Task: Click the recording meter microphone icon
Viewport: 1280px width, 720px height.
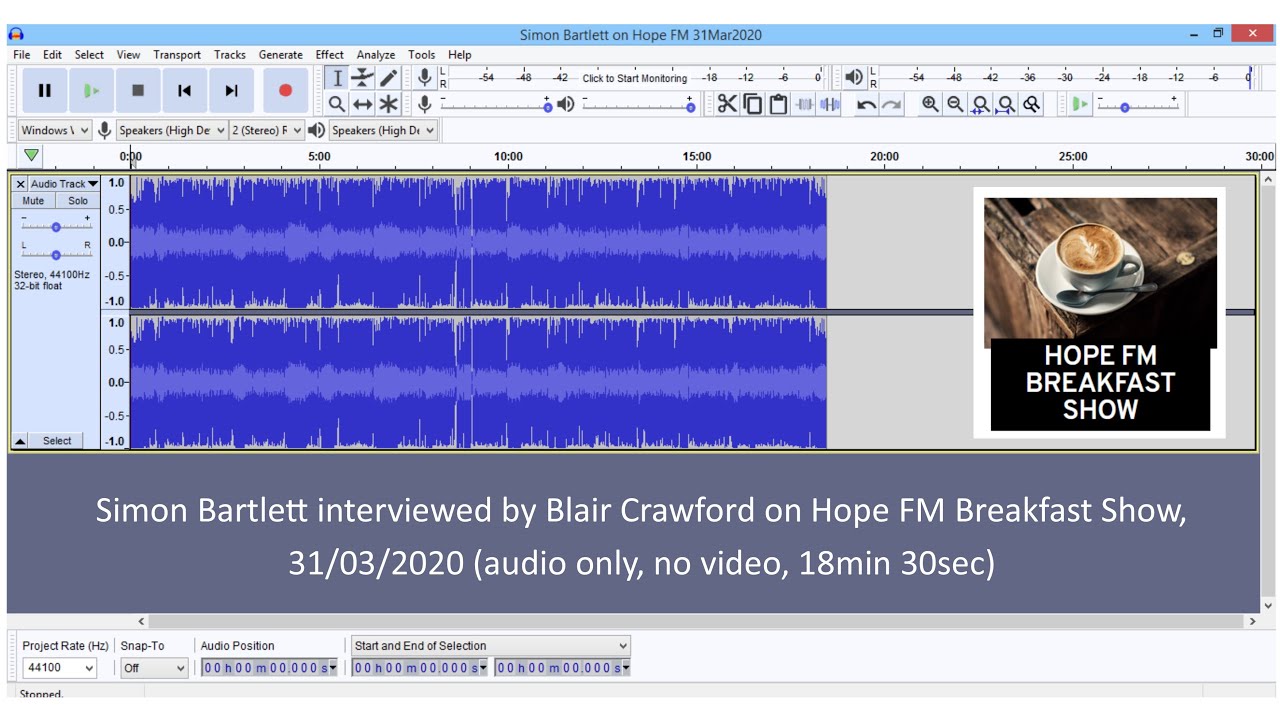Action: click(x=425, y=77)
